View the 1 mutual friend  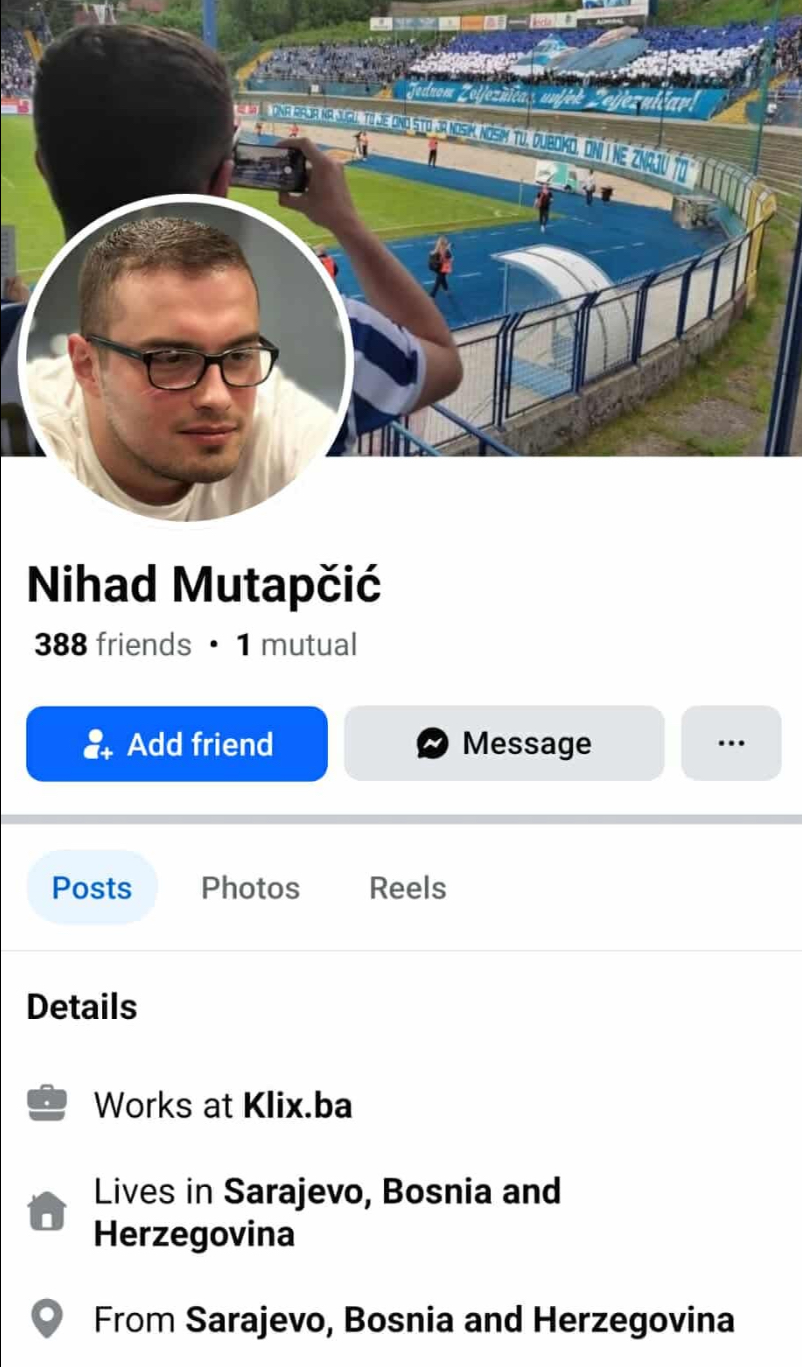[296, 645]
